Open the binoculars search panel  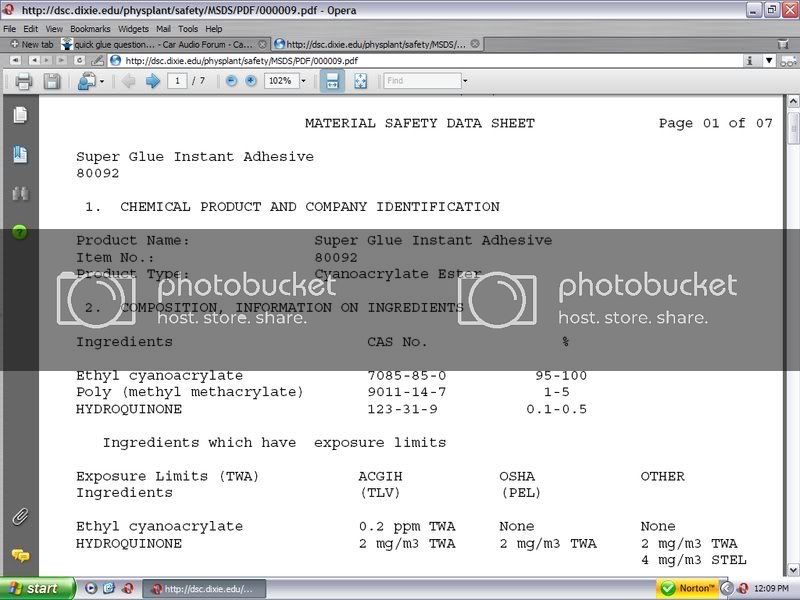tap(20, 193)
